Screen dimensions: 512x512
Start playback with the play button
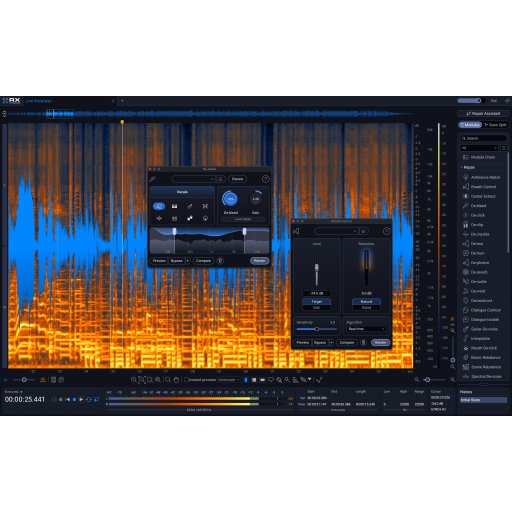(81, 399)
